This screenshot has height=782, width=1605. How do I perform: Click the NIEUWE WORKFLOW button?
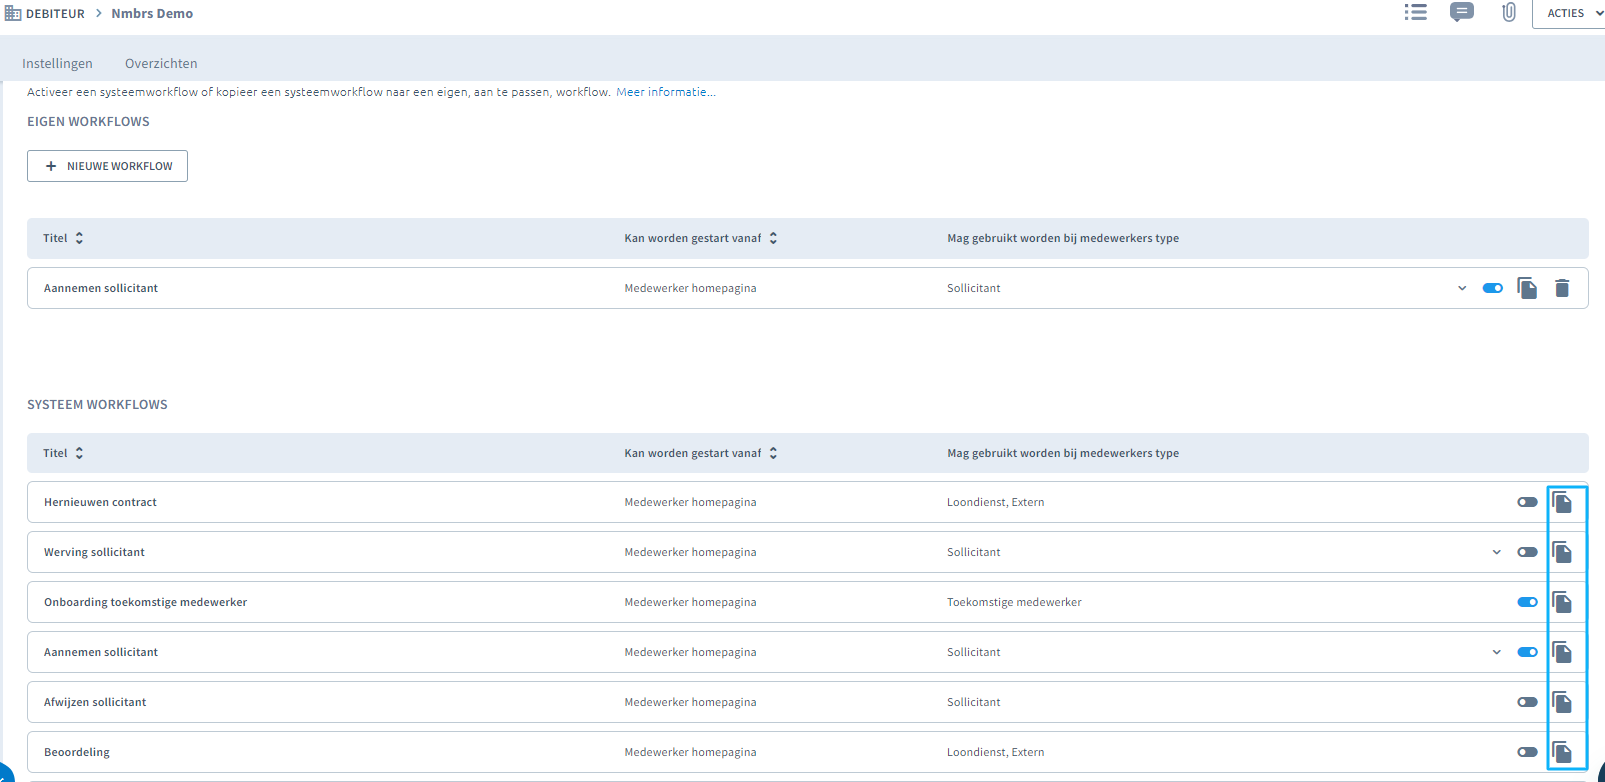point(107,166)
